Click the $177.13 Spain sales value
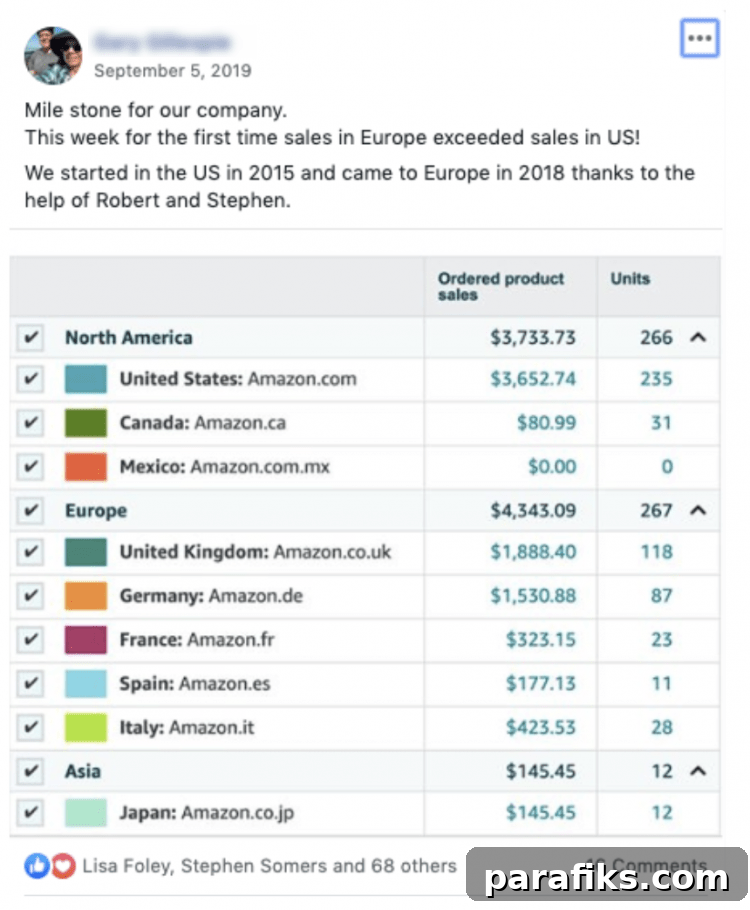750x910 pixels. point(540,684)
